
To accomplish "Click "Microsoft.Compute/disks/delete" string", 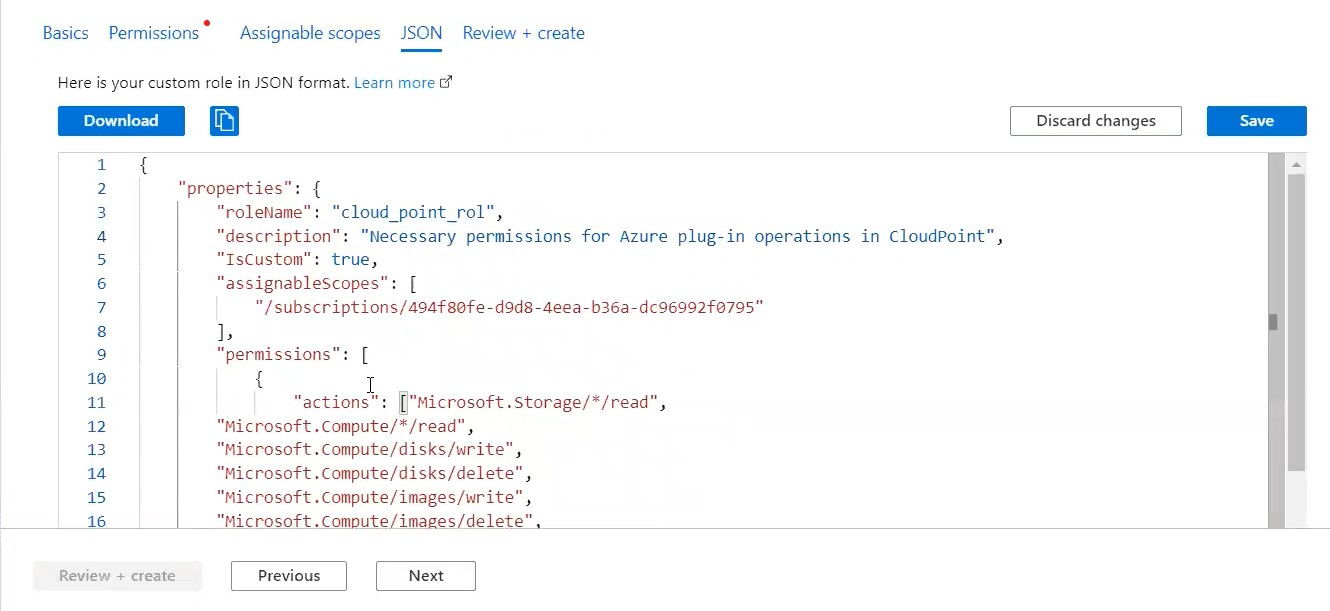I will point(370,474).
